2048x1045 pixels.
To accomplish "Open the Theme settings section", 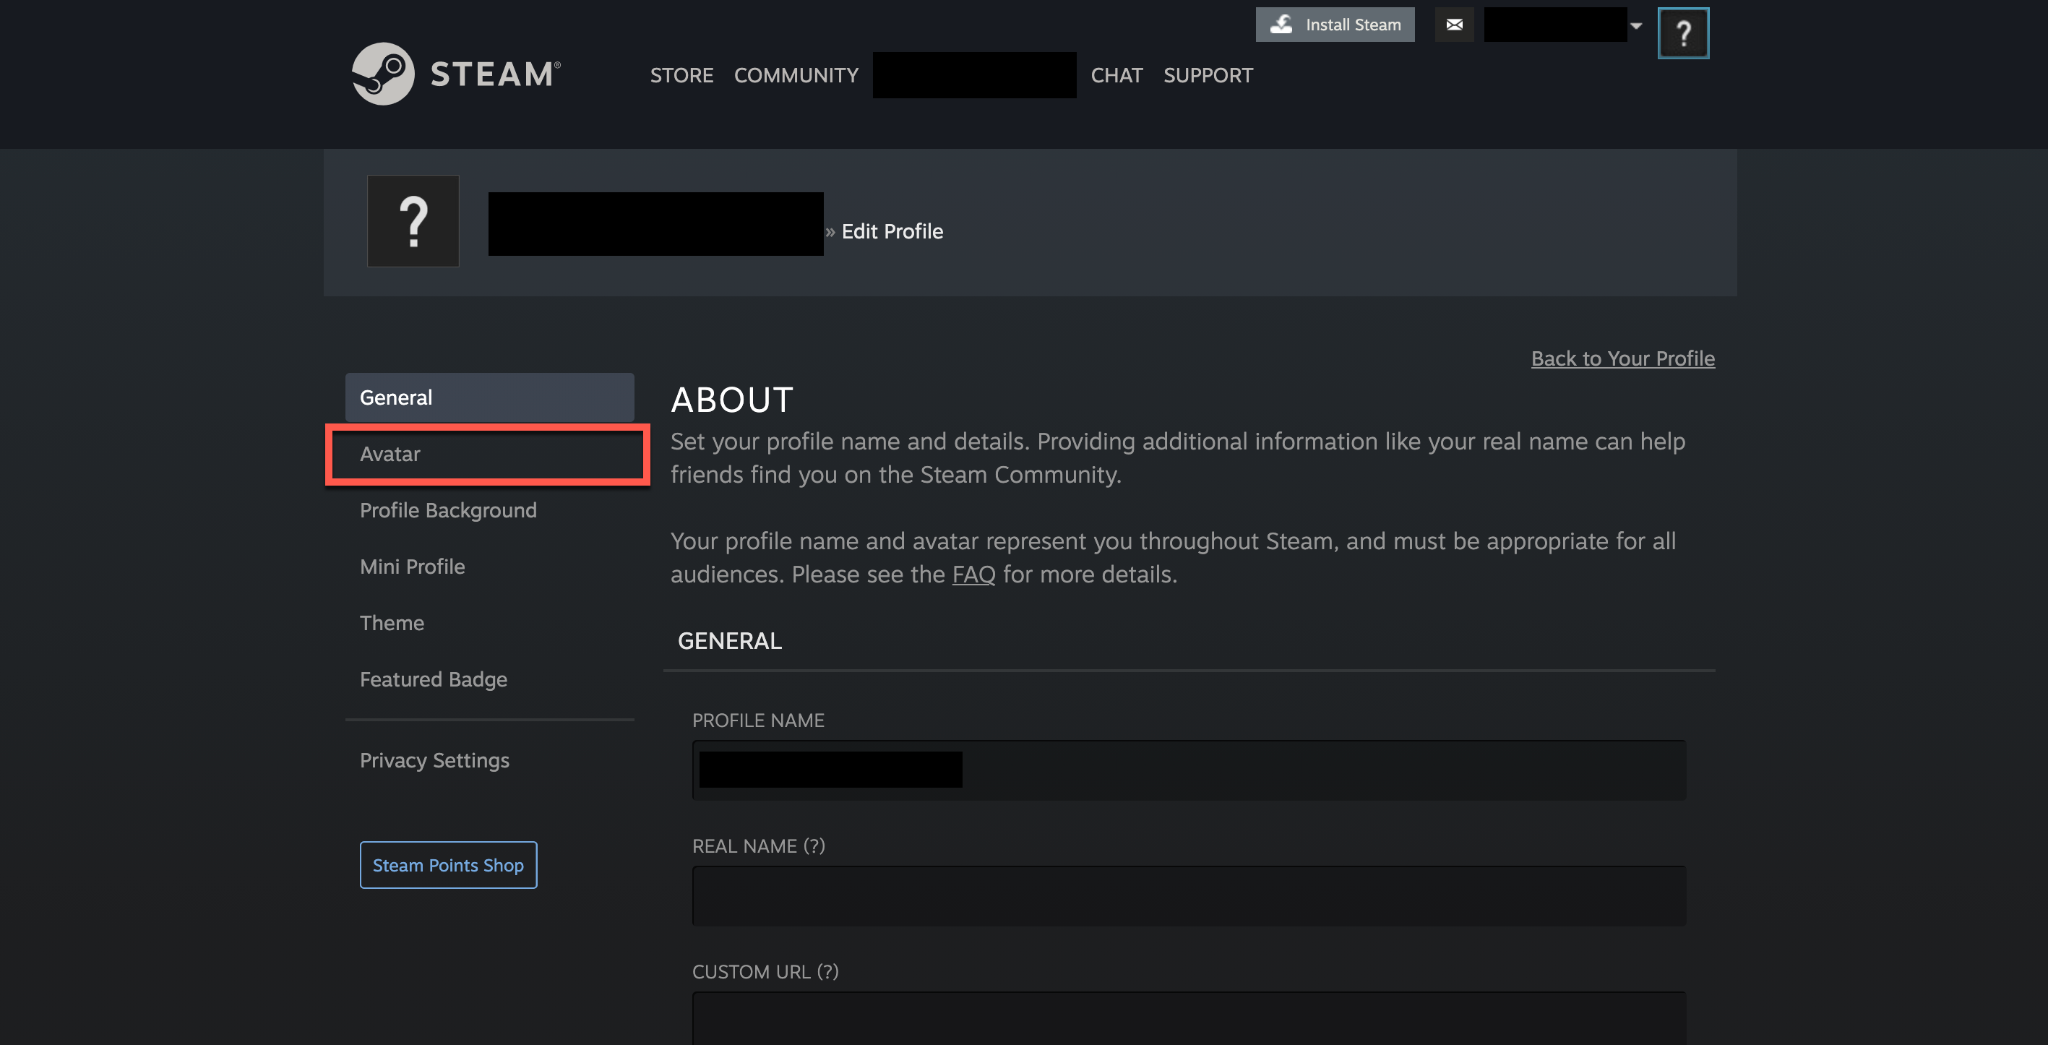I will point(392,624).
